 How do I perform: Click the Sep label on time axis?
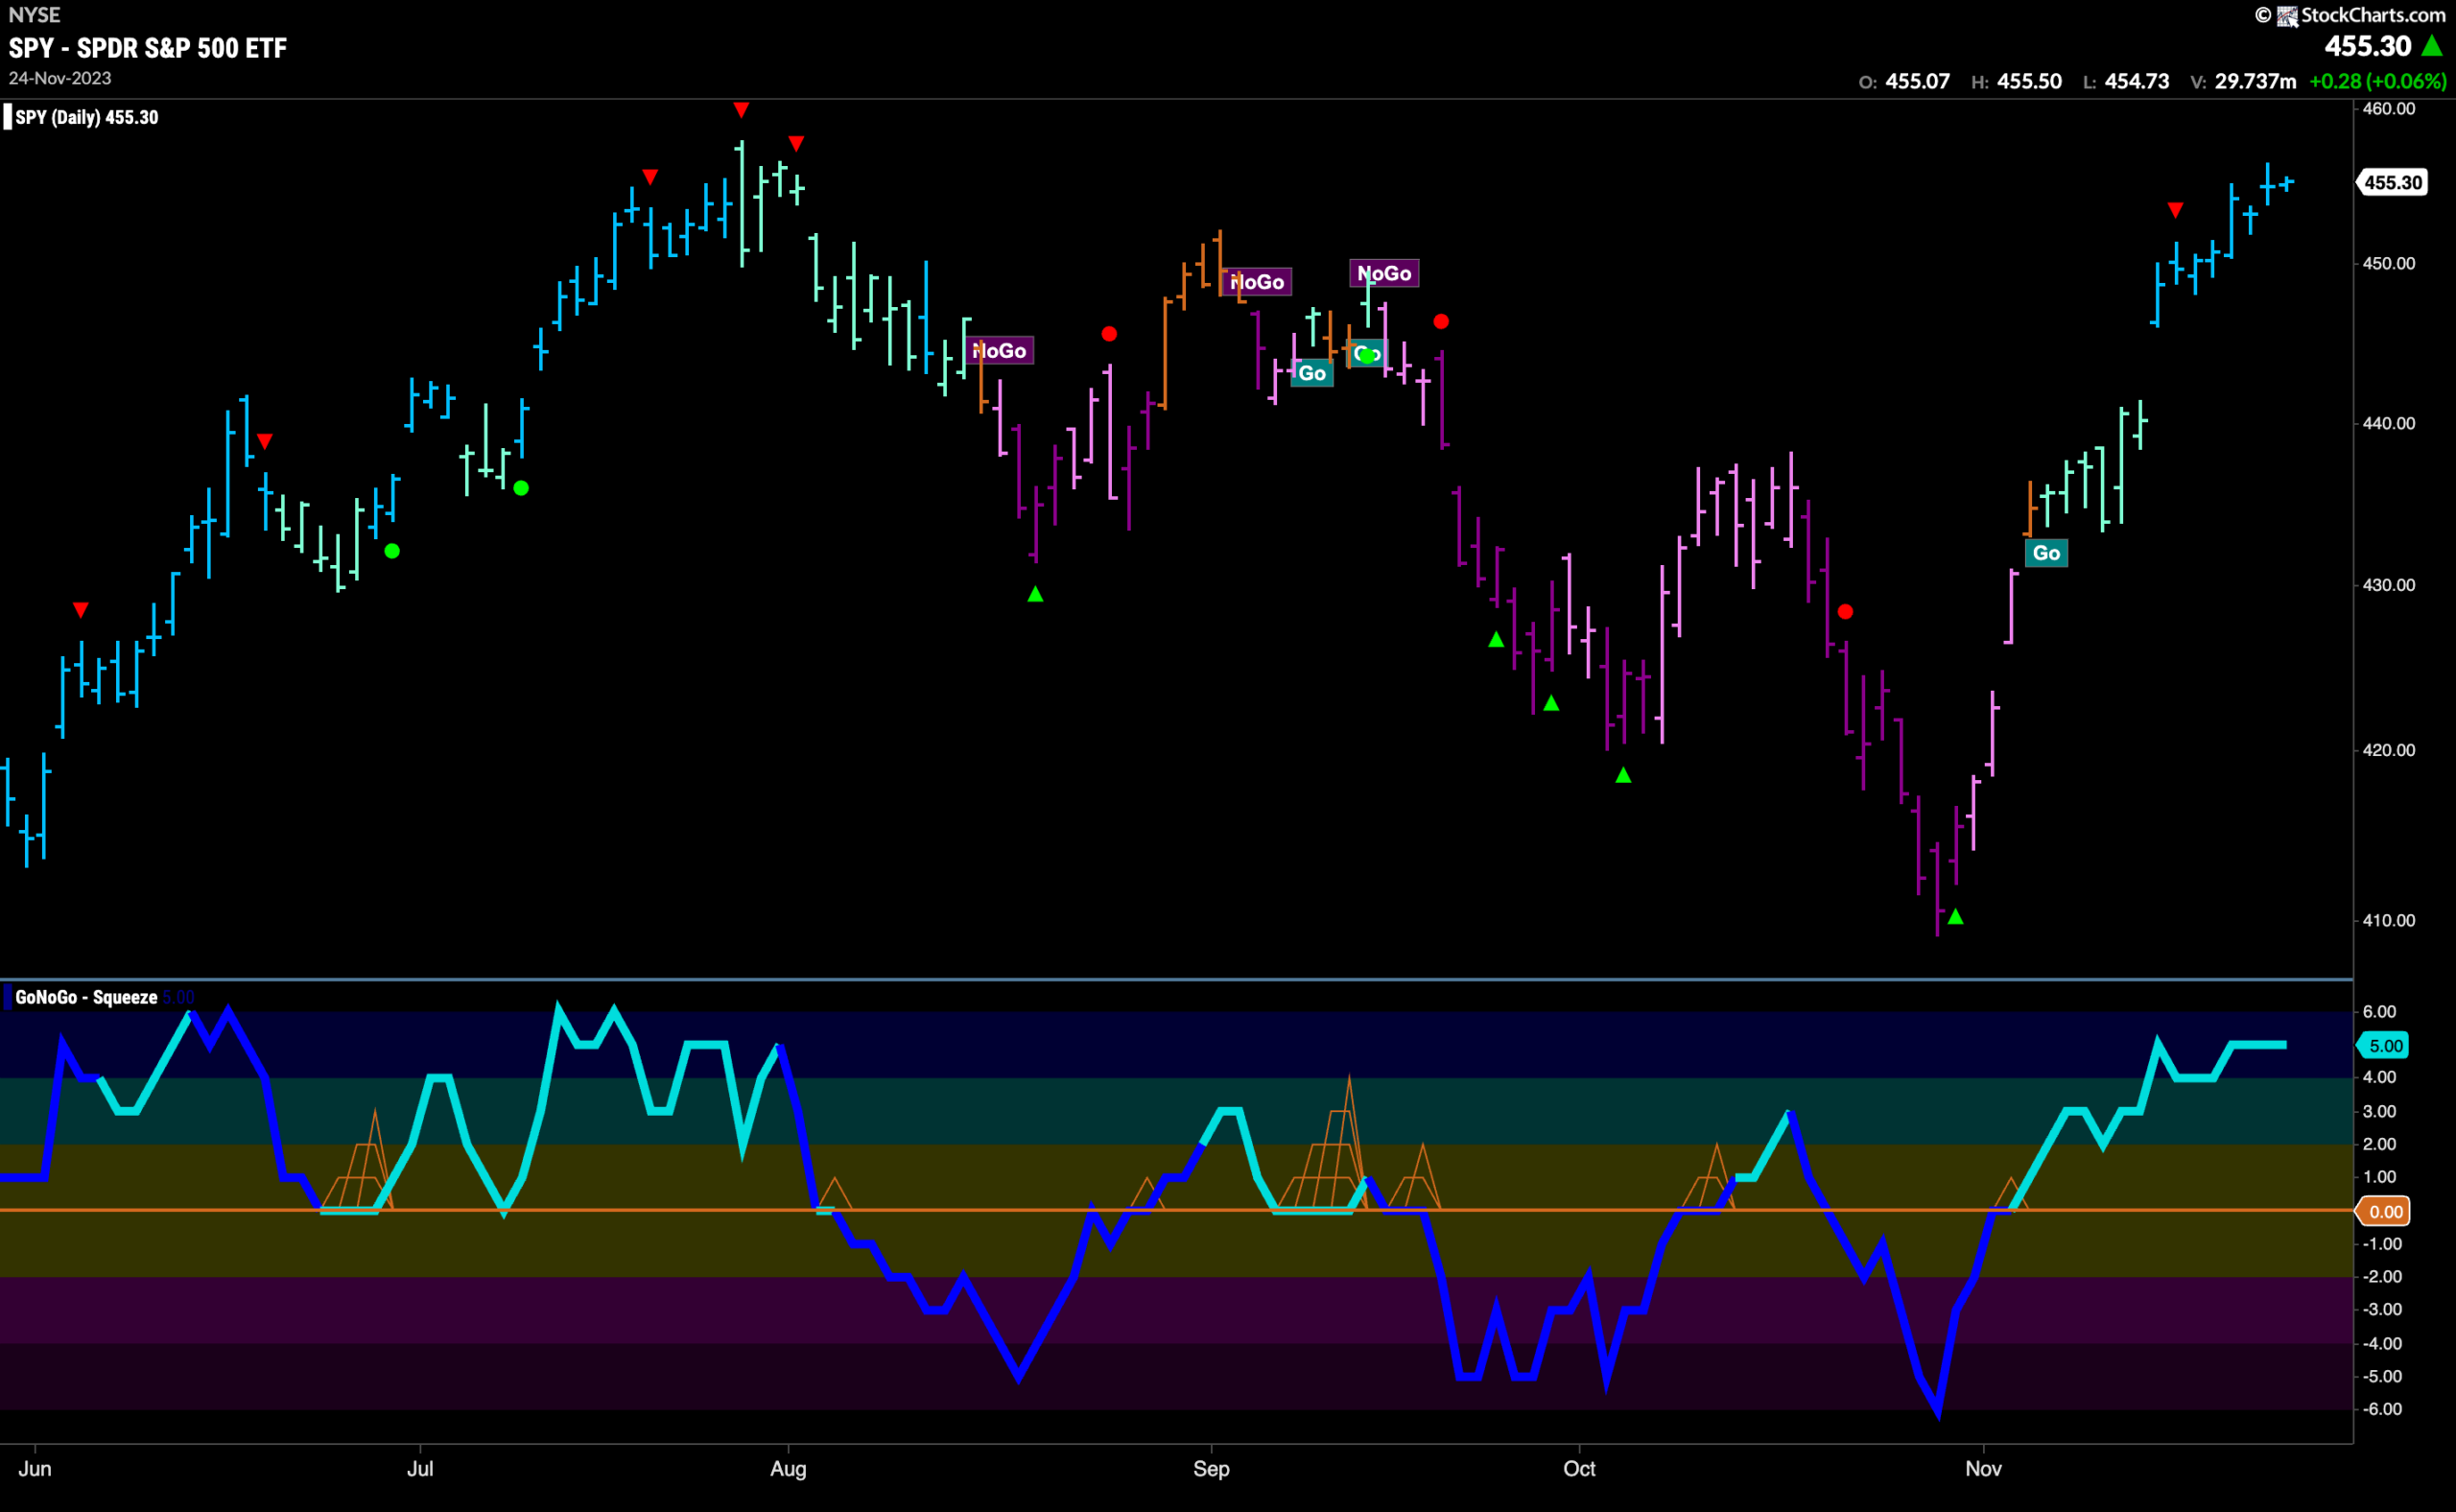(x=1211, y=1469)
